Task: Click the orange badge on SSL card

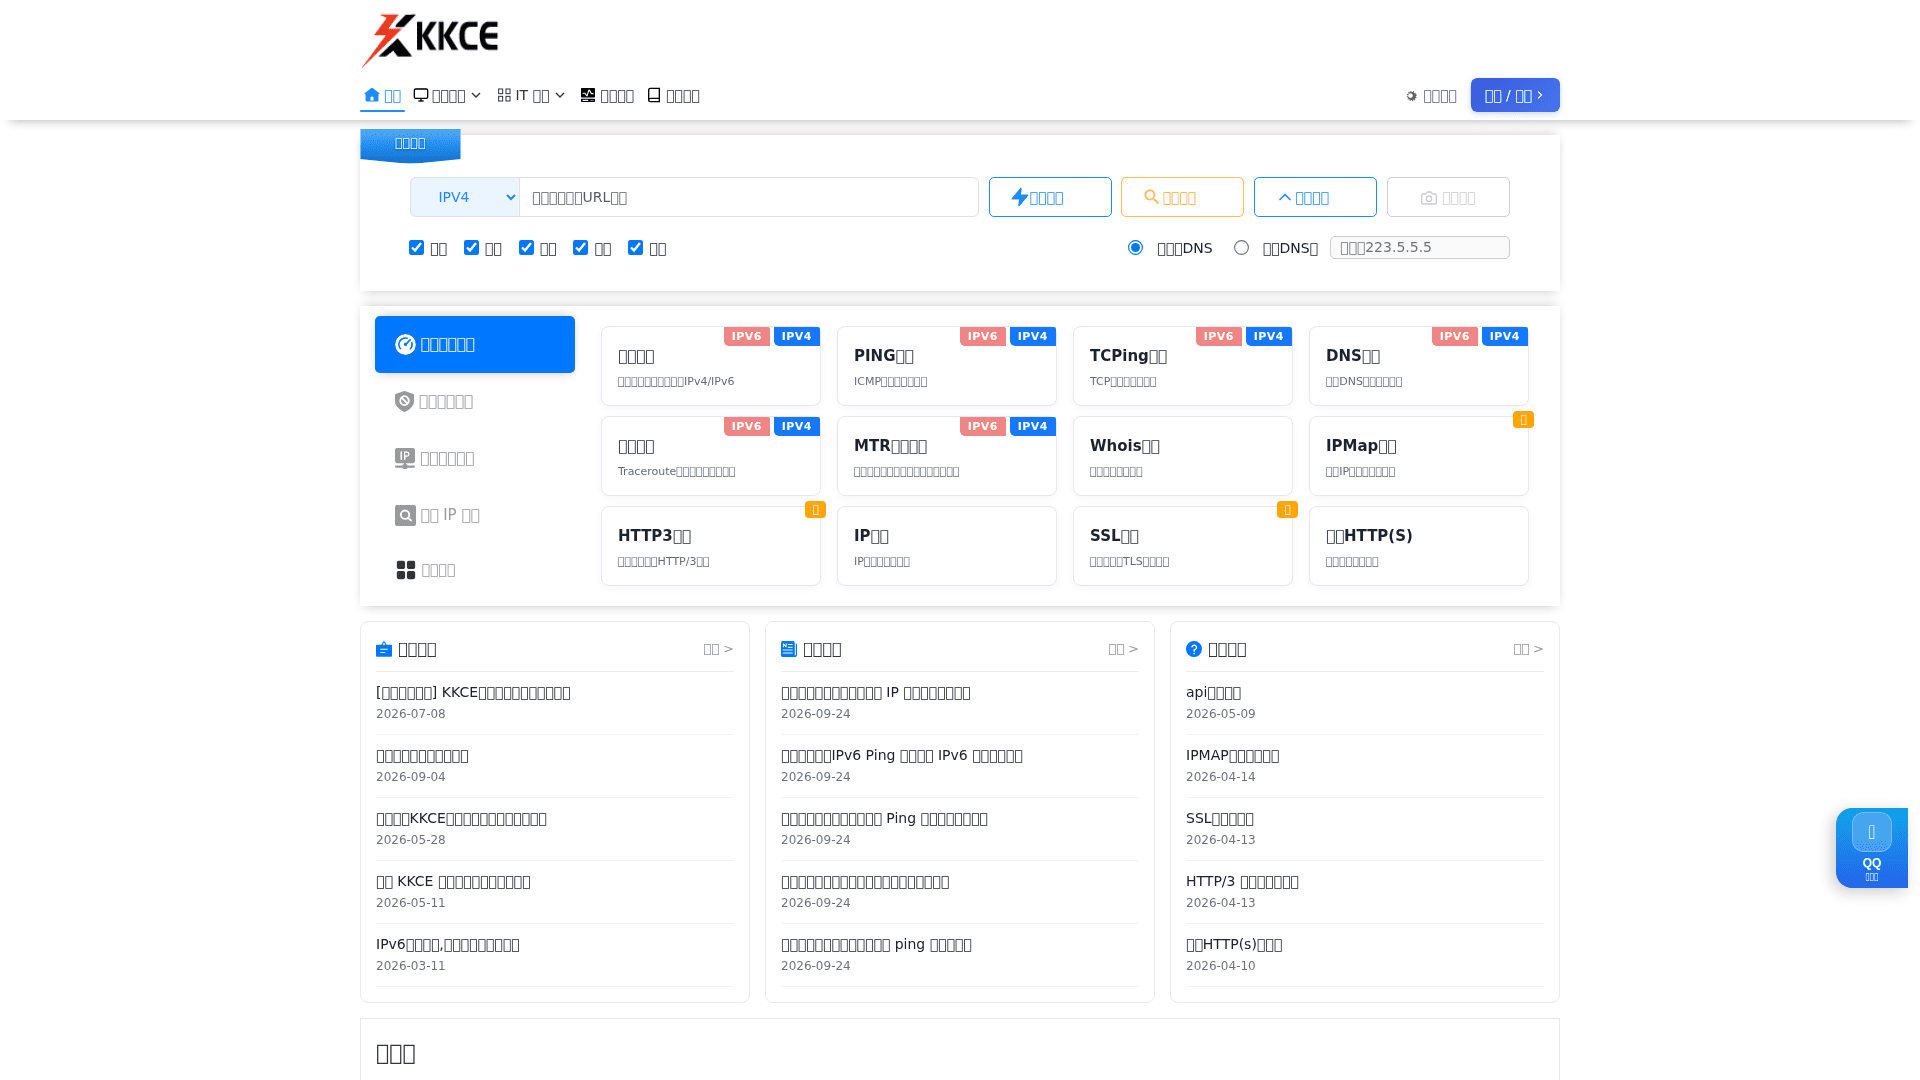Action: (1287, 510)
